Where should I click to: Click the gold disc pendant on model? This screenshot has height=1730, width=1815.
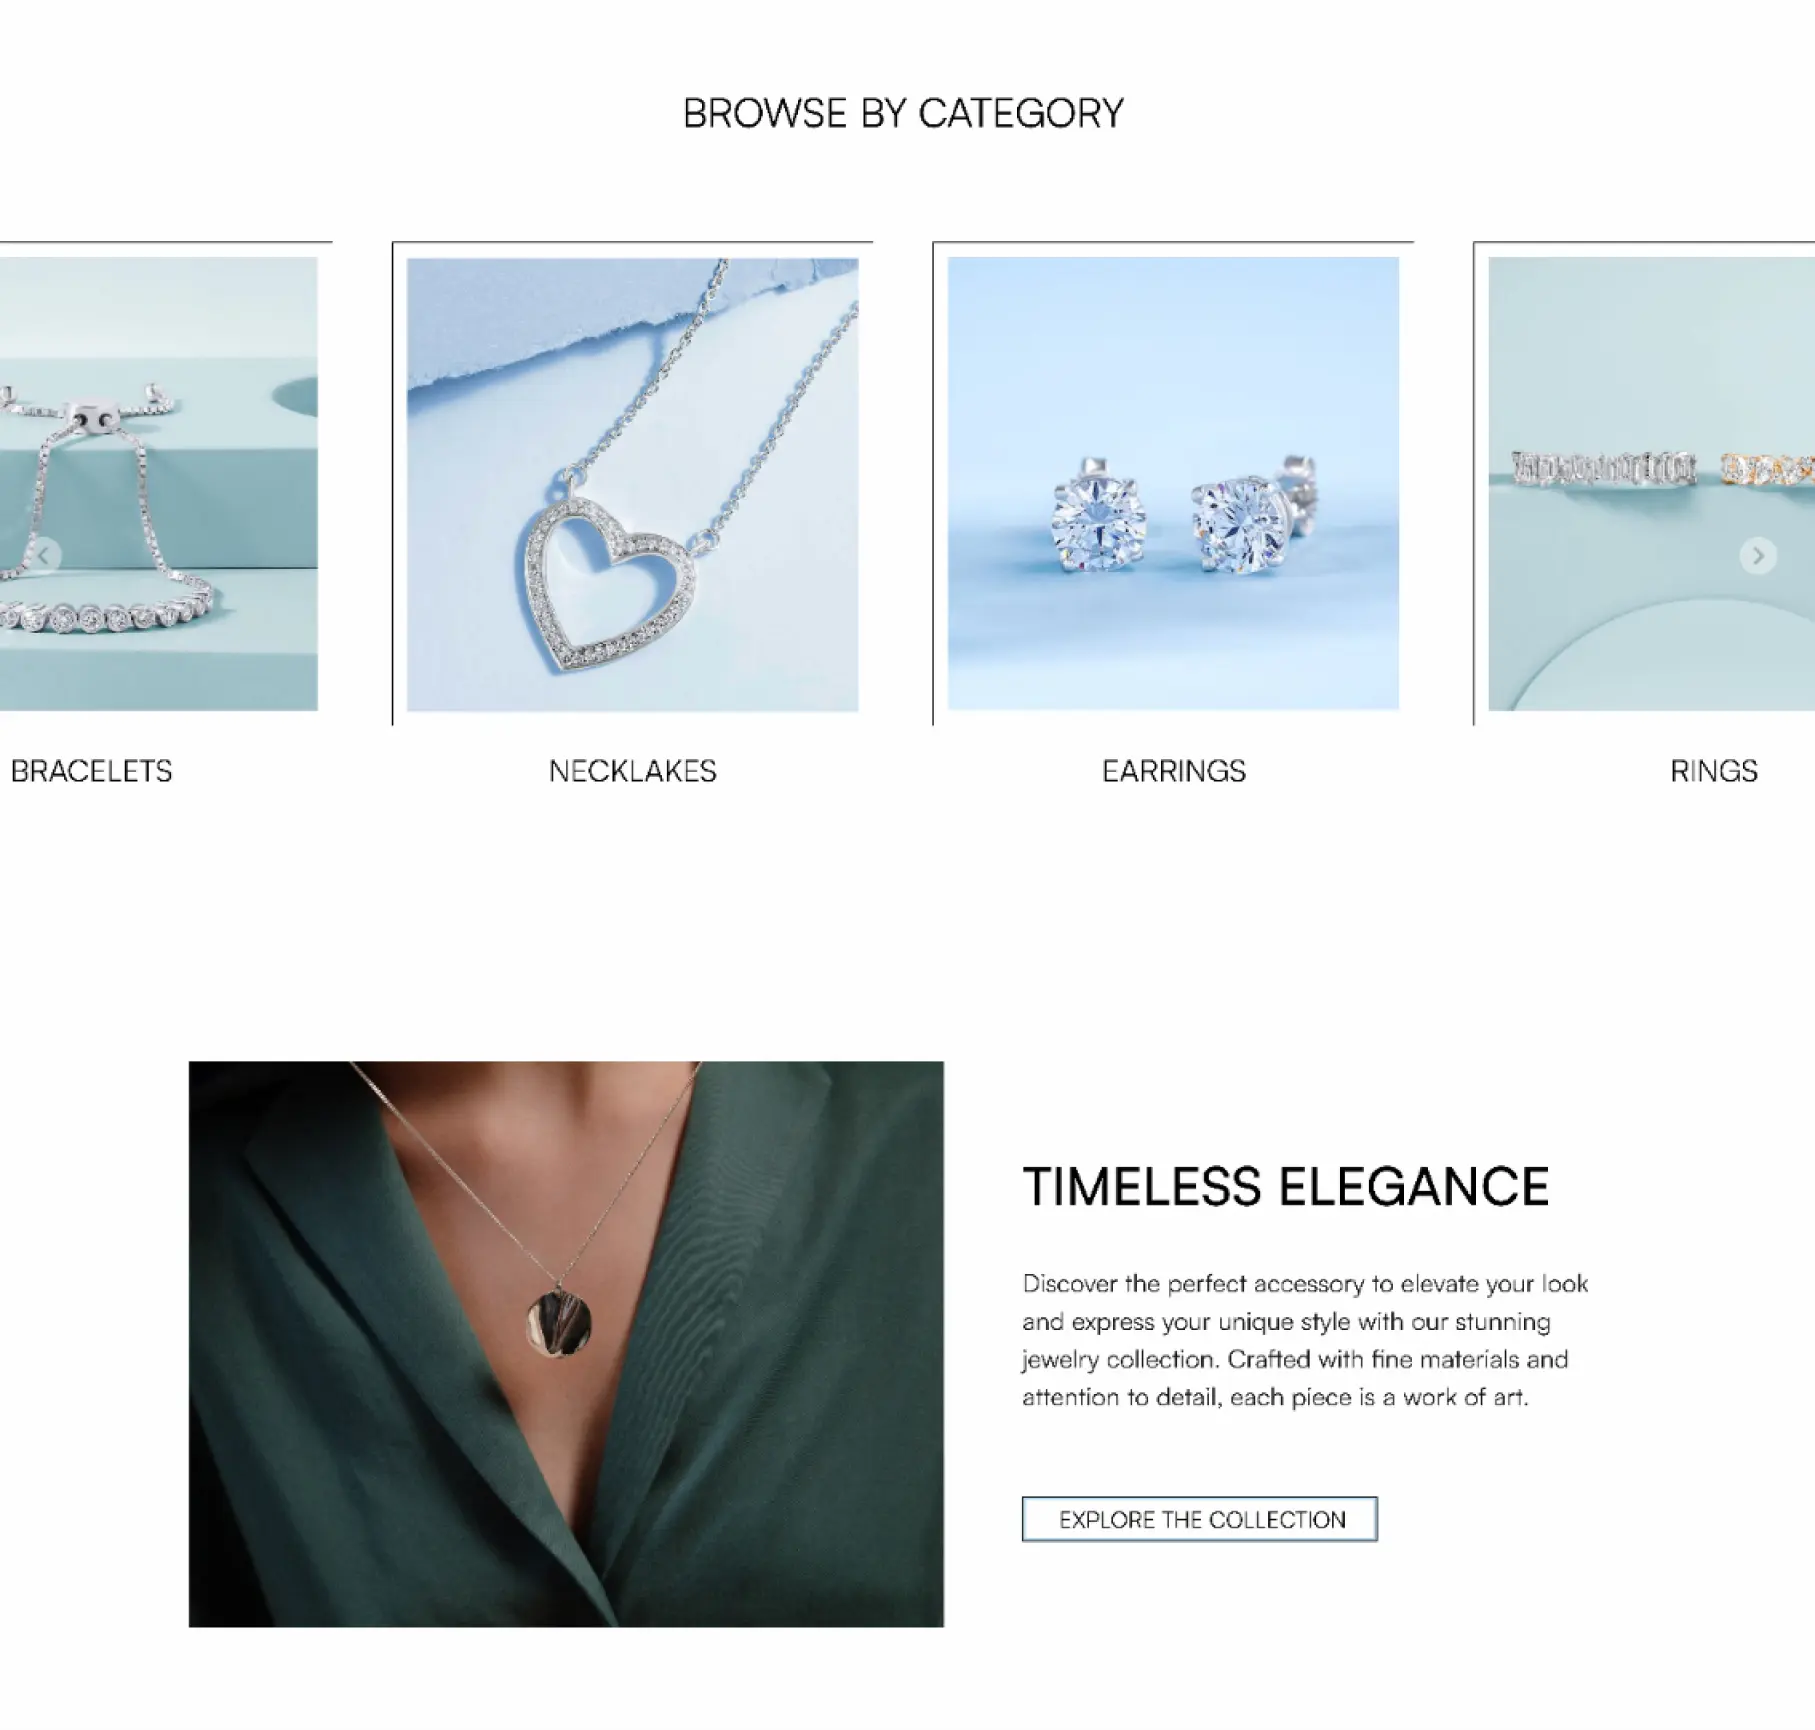[558, 1325]
